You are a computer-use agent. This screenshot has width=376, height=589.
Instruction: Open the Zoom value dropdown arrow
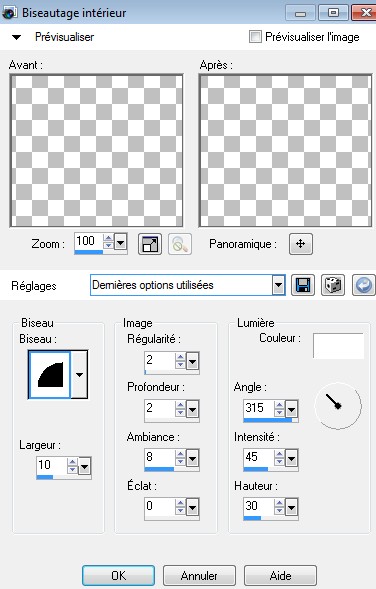[x=121, y=242]
